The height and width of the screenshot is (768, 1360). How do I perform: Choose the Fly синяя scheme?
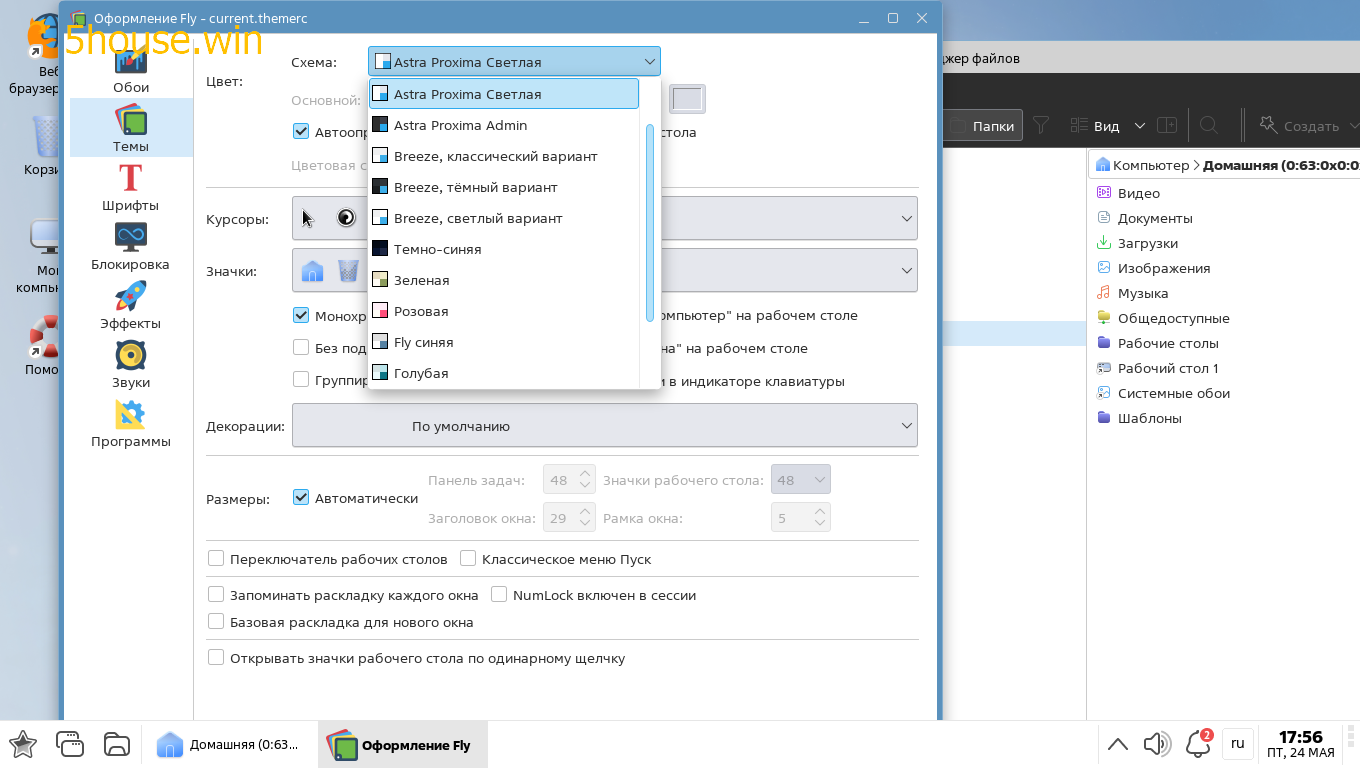[x=504, y=342]
